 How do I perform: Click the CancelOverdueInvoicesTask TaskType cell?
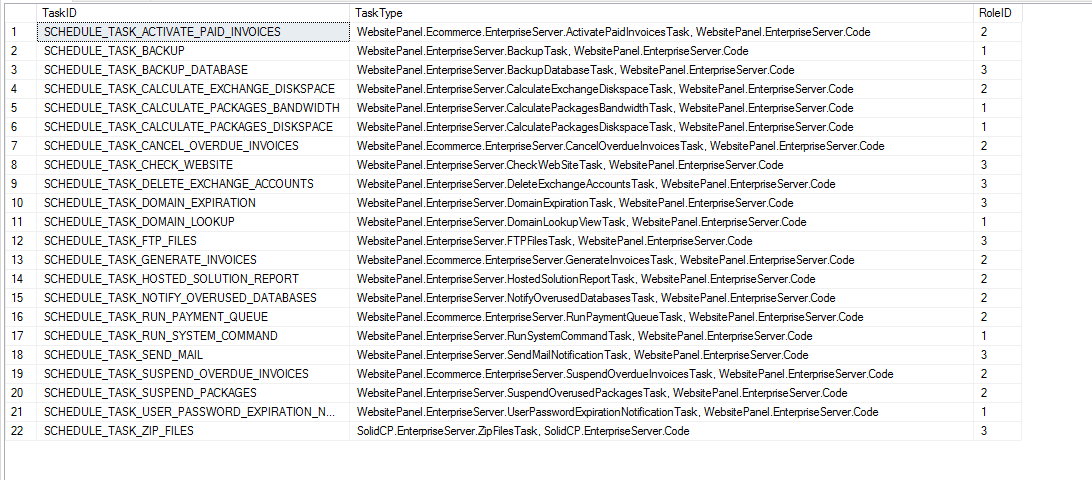point(662,146)
